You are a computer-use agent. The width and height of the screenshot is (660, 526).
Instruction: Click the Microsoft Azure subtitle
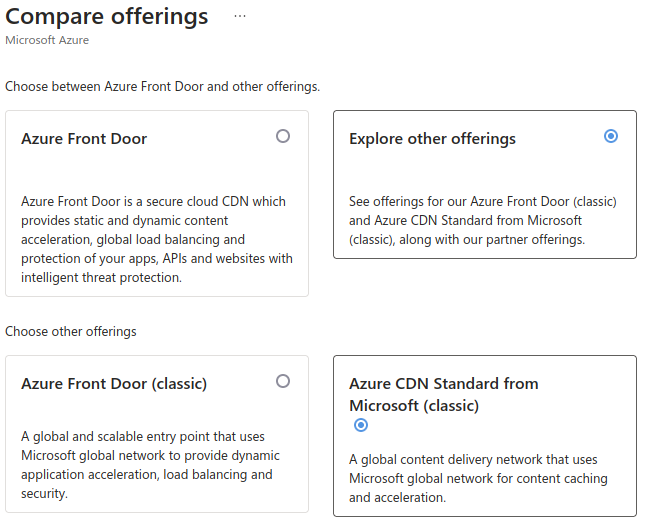pos(47,40)
